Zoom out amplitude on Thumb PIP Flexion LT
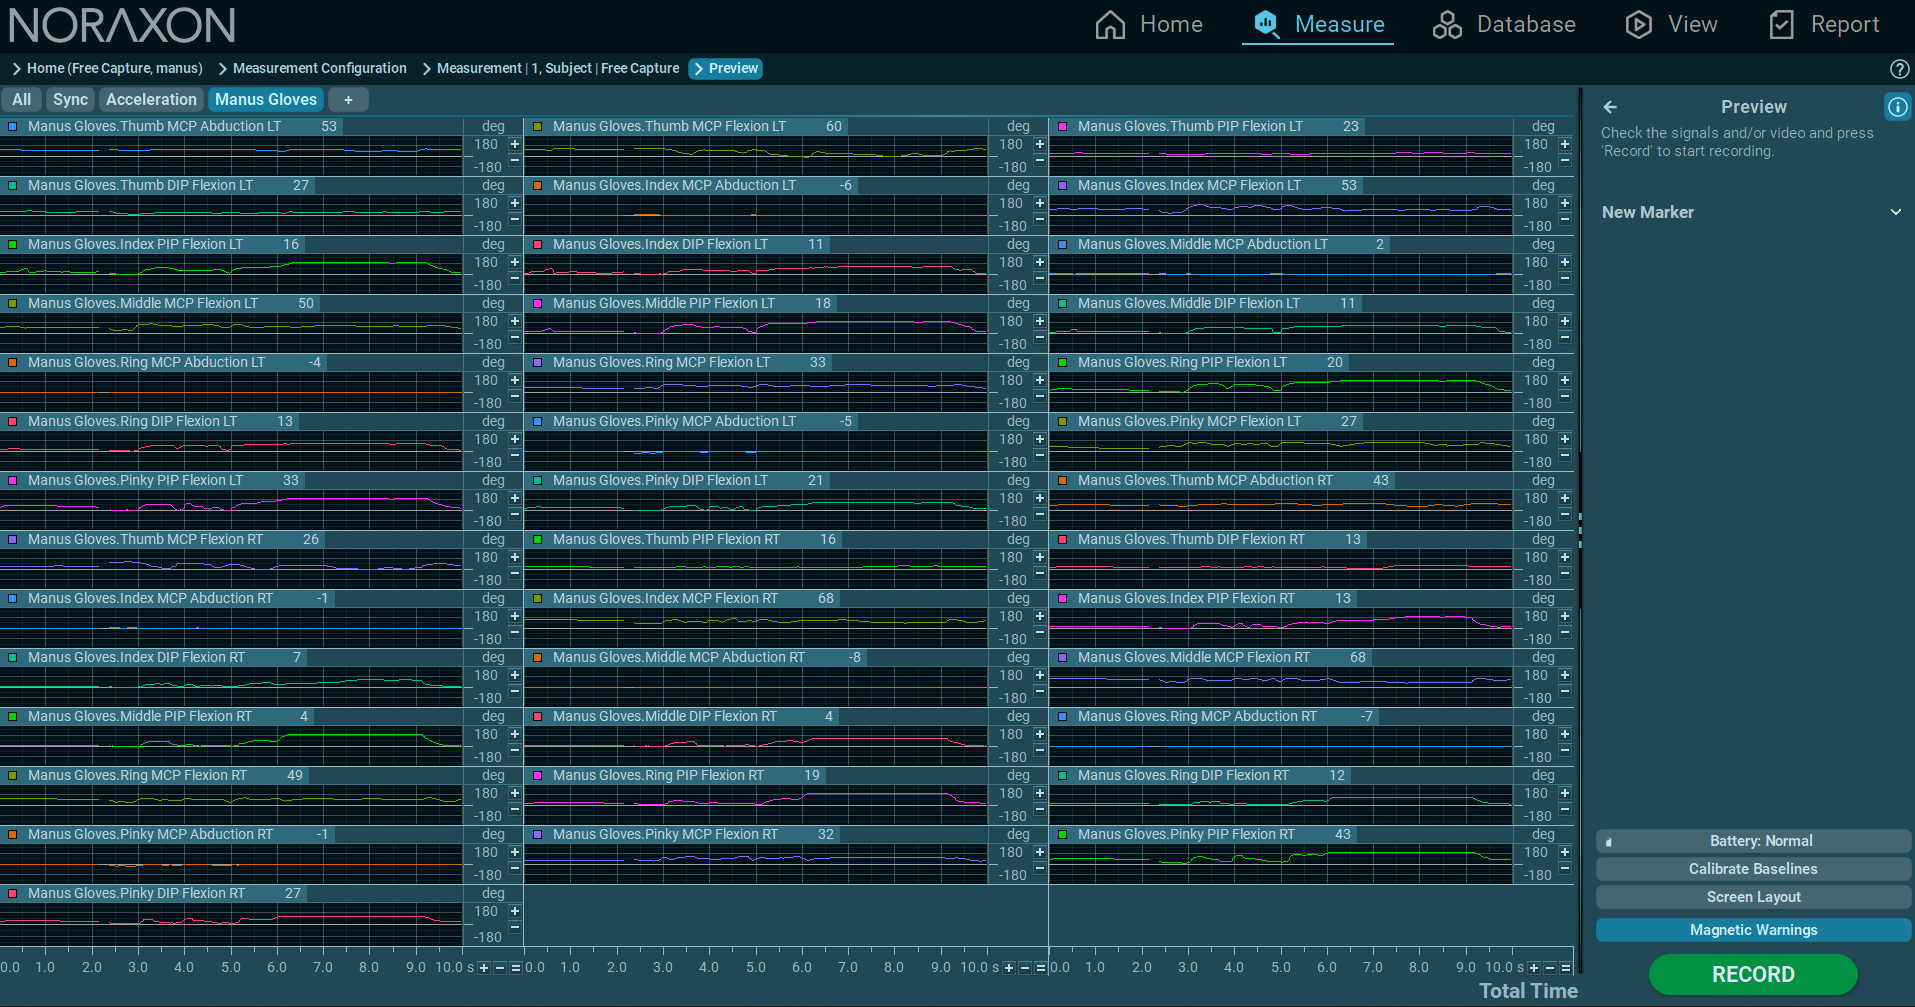Image resolution: width=1915 pixels, height=1007 pixels. point(1565,160)
